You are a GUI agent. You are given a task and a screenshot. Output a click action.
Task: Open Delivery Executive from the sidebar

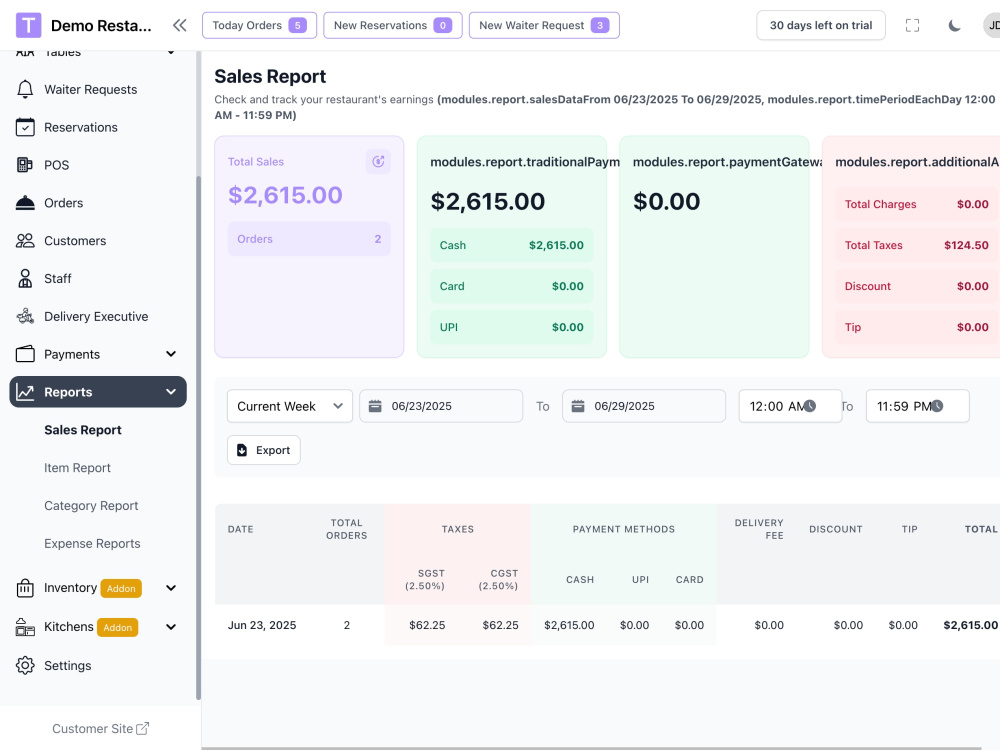(98, 316)
